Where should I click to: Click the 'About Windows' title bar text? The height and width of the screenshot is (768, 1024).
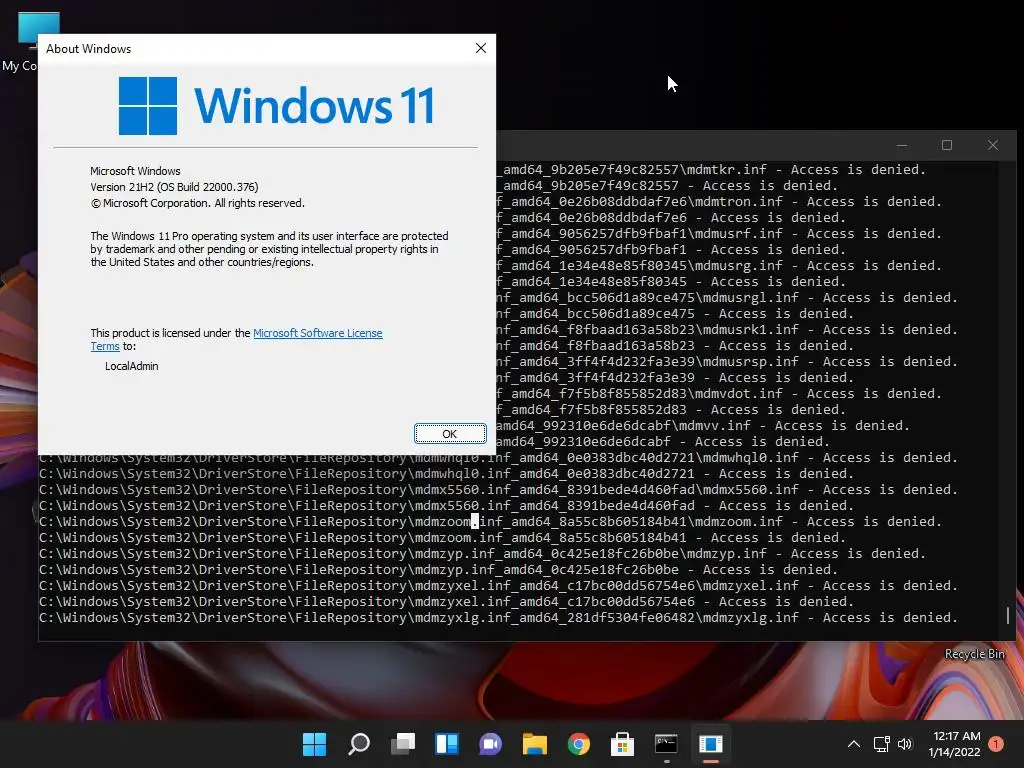tap(88, 49)
